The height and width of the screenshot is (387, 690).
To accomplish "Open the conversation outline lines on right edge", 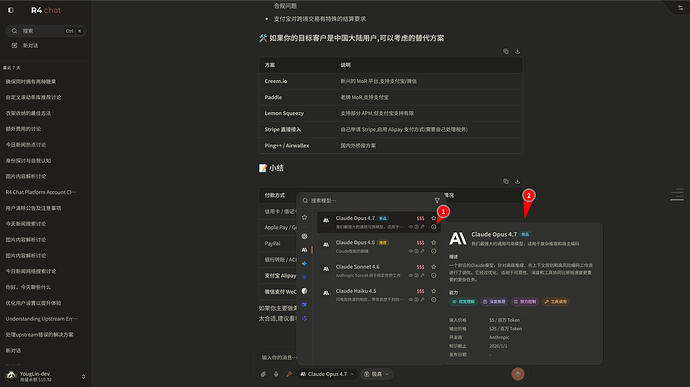I will pyautogui.click(x=677, y=195).
